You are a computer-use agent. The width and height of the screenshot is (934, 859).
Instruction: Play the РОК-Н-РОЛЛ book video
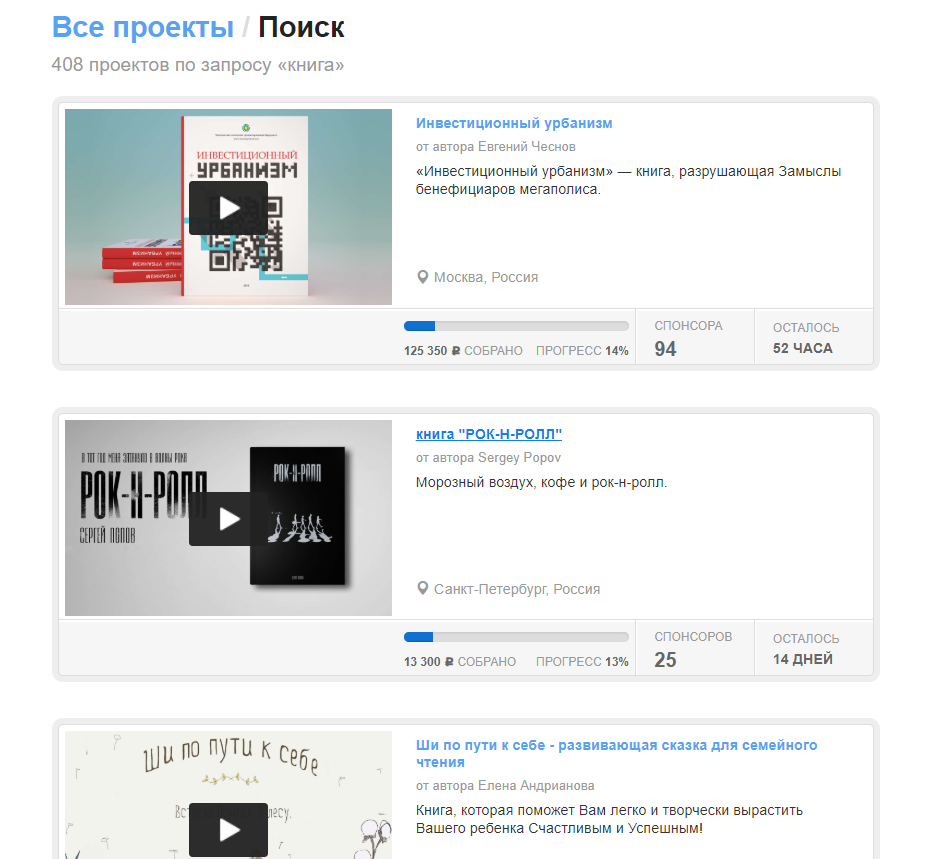click(228, 519)
